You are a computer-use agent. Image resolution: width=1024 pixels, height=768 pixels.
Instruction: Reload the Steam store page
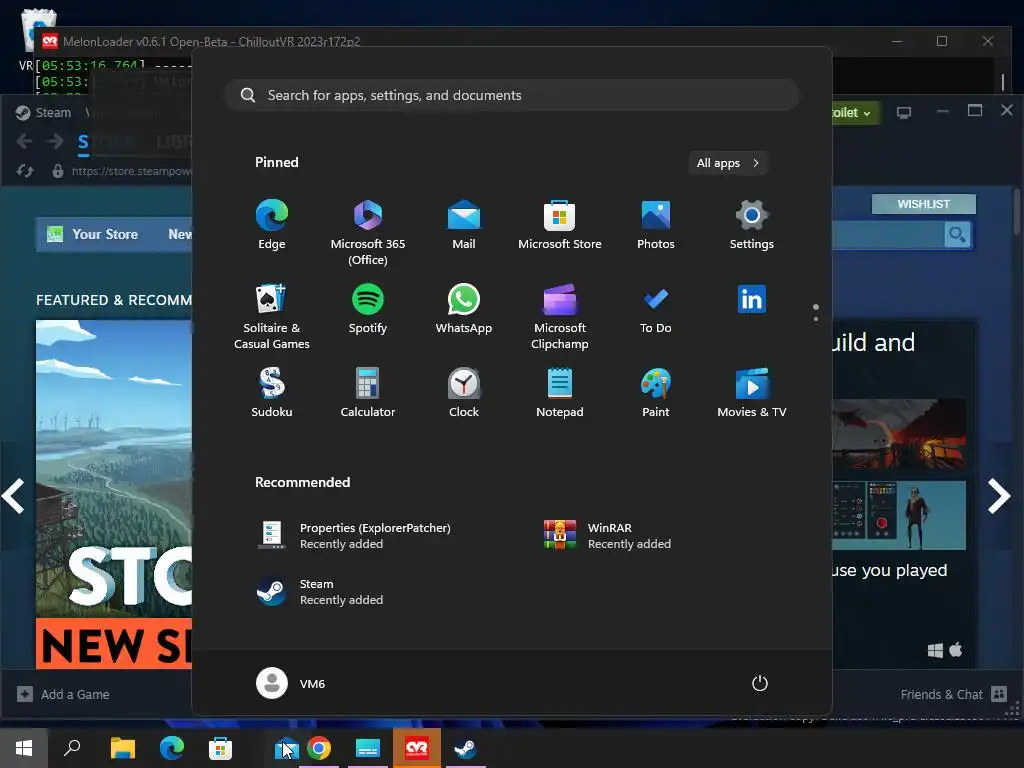pos(25,171)
